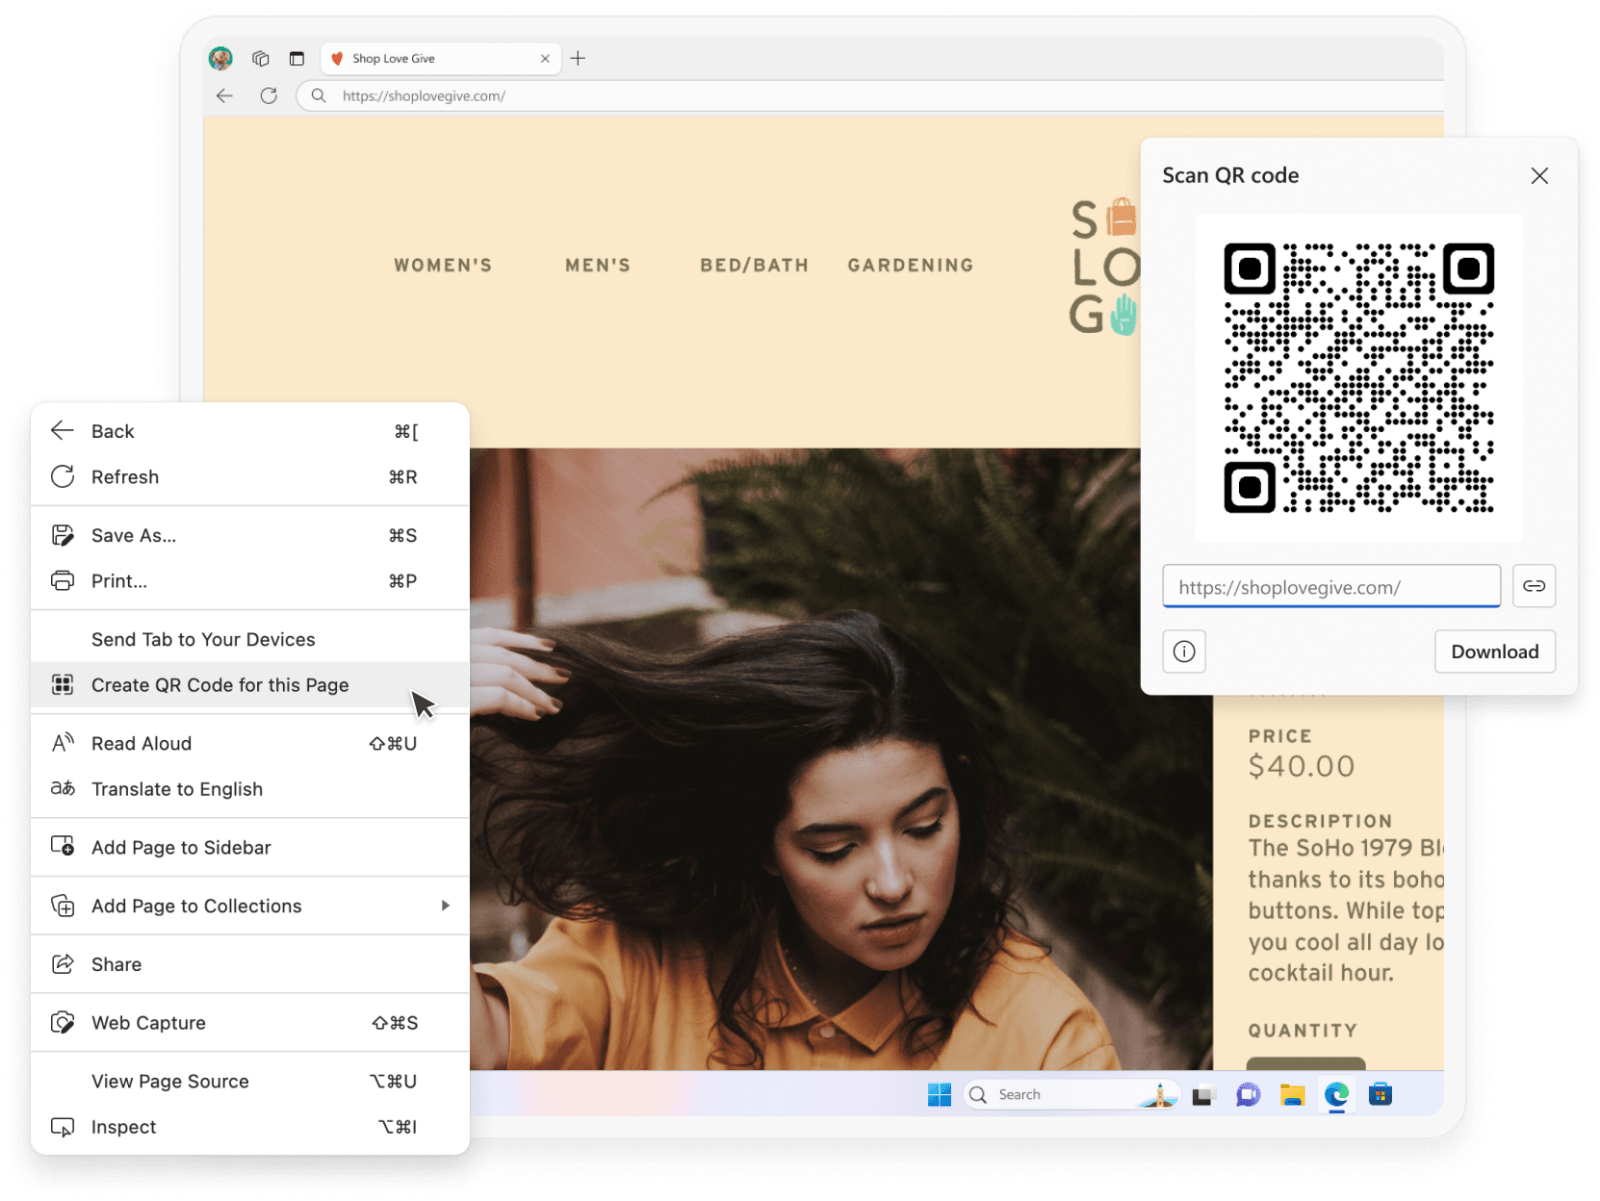This screenshot has height=1201, width=1600.
Task: Click the info icon in QR dialog
Action: pos(1184,652)
